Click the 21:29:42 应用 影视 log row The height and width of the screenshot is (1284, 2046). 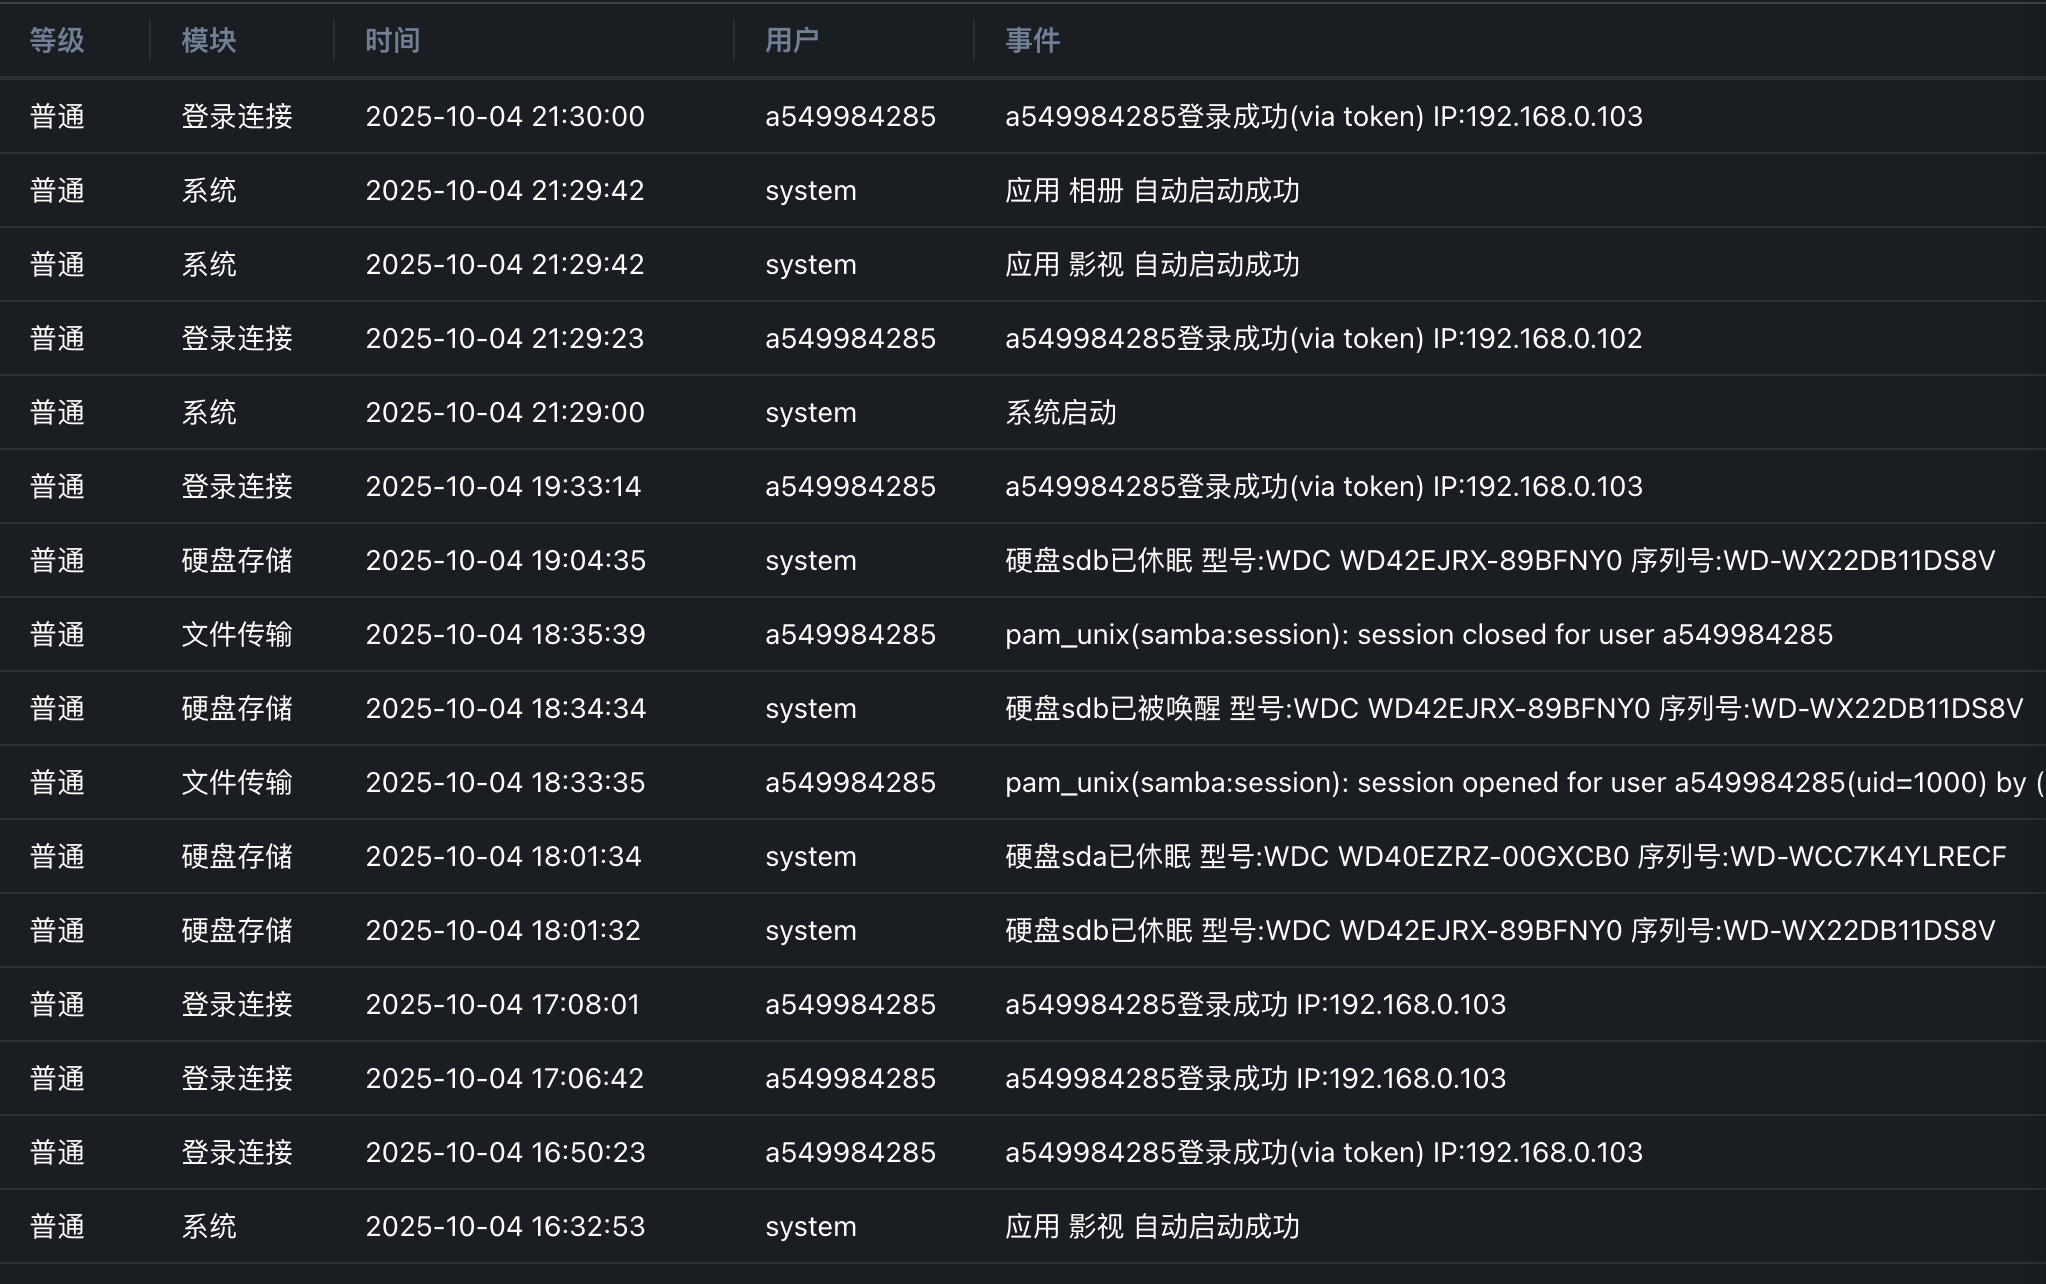click(x=1151, y=264)
